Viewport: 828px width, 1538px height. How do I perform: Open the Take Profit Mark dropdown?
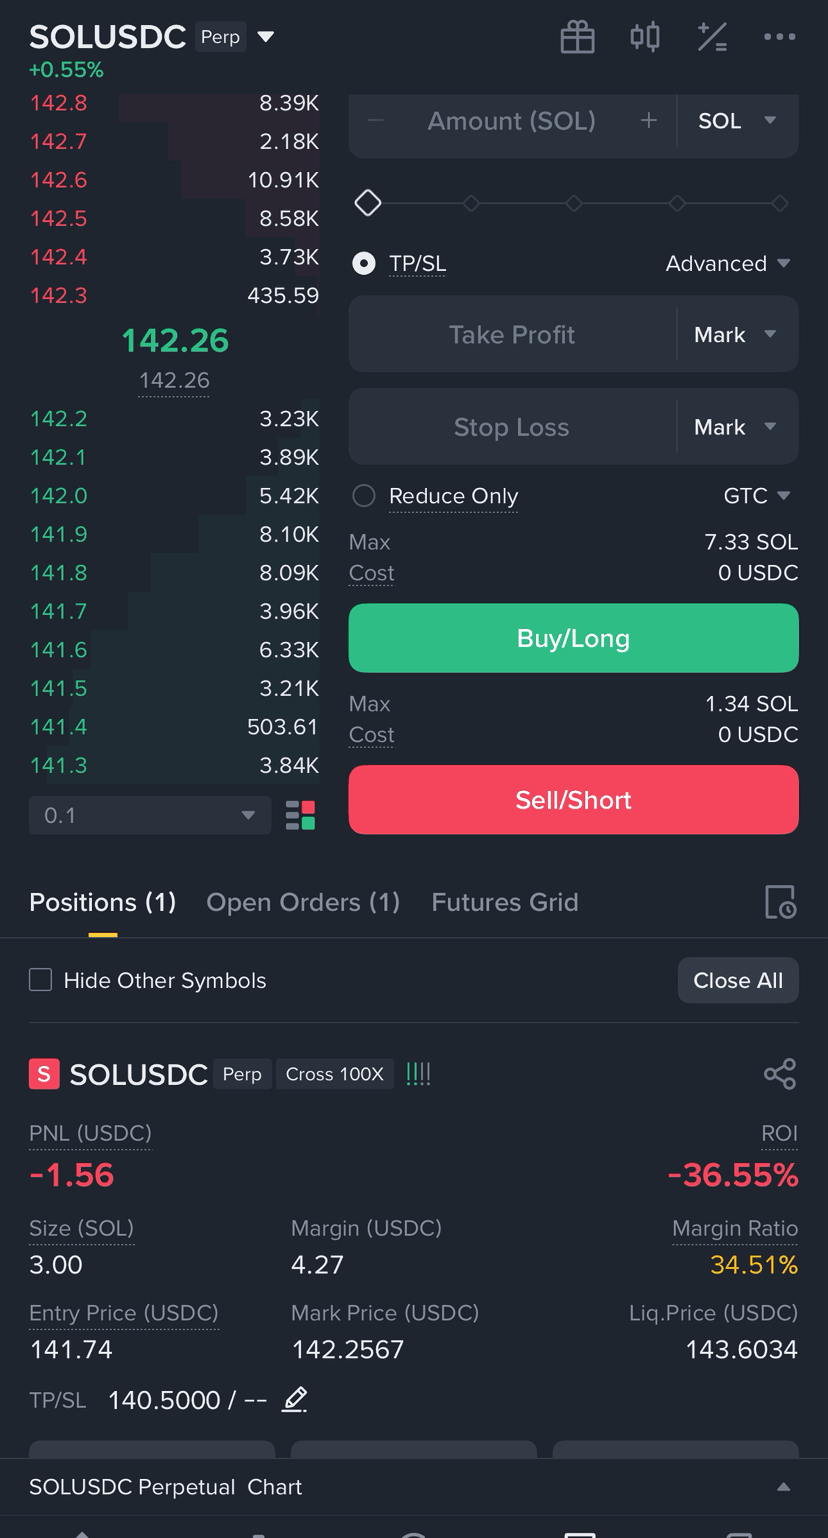(737, 334)
